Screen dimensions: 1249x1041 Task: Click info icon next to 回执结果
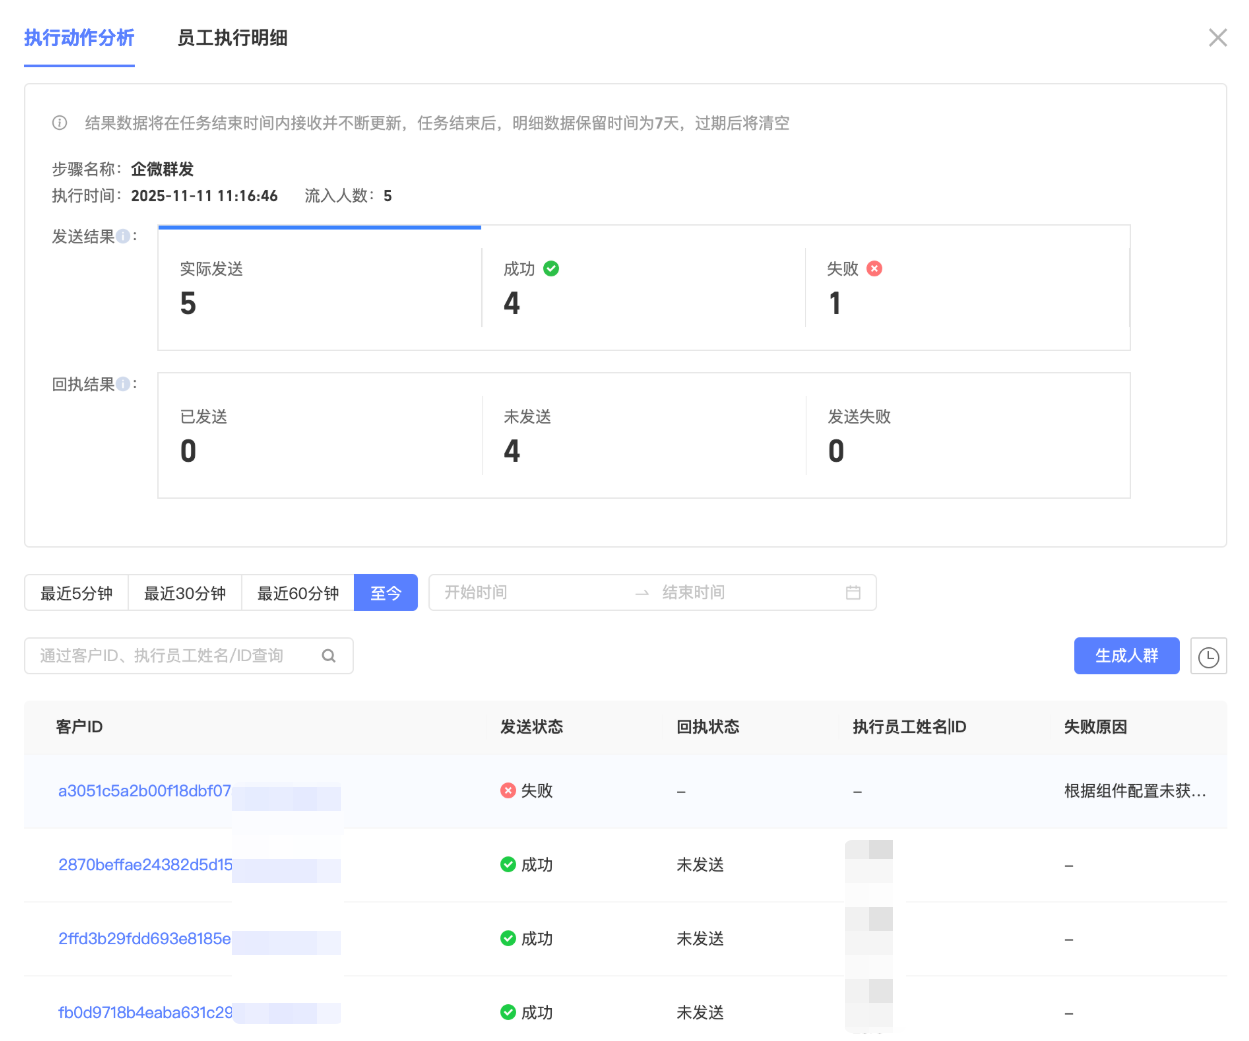123,384
